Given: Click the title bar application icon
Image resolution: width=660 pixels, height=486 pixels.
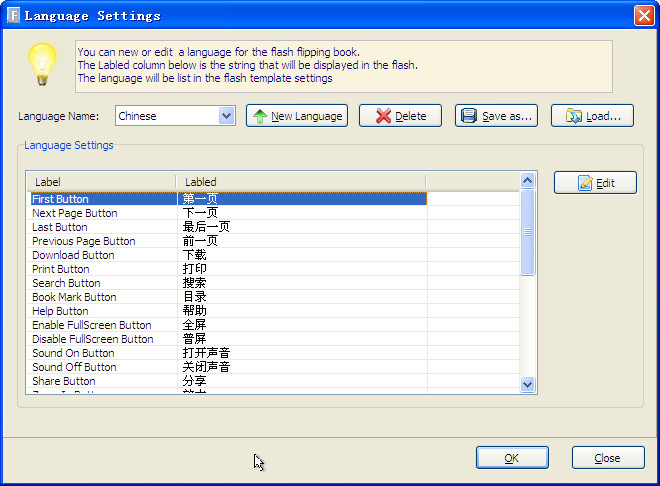Looking at the screenshot, I should point(13,16).
